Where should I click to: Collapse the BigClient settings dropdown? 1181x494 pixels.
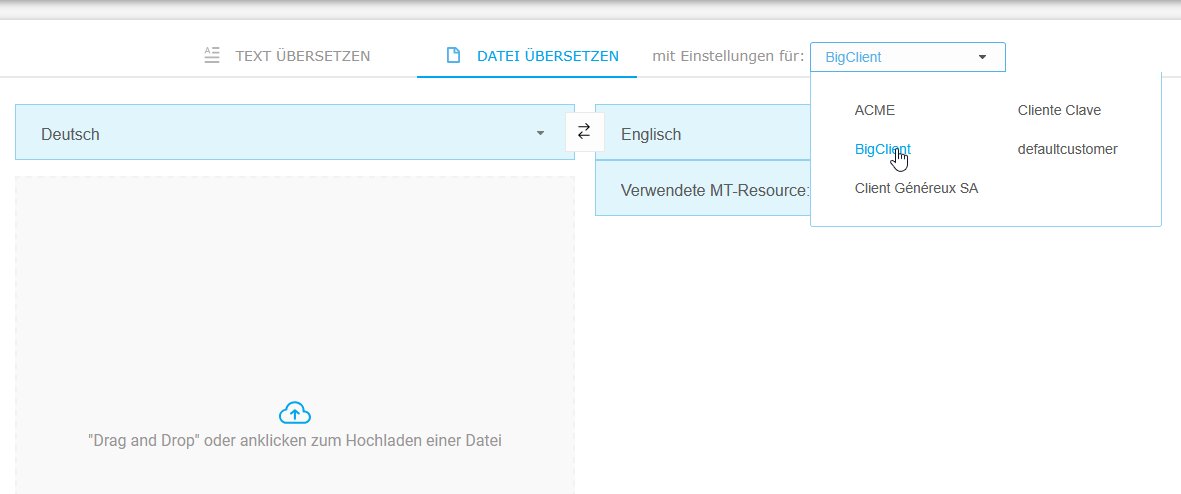905,57
